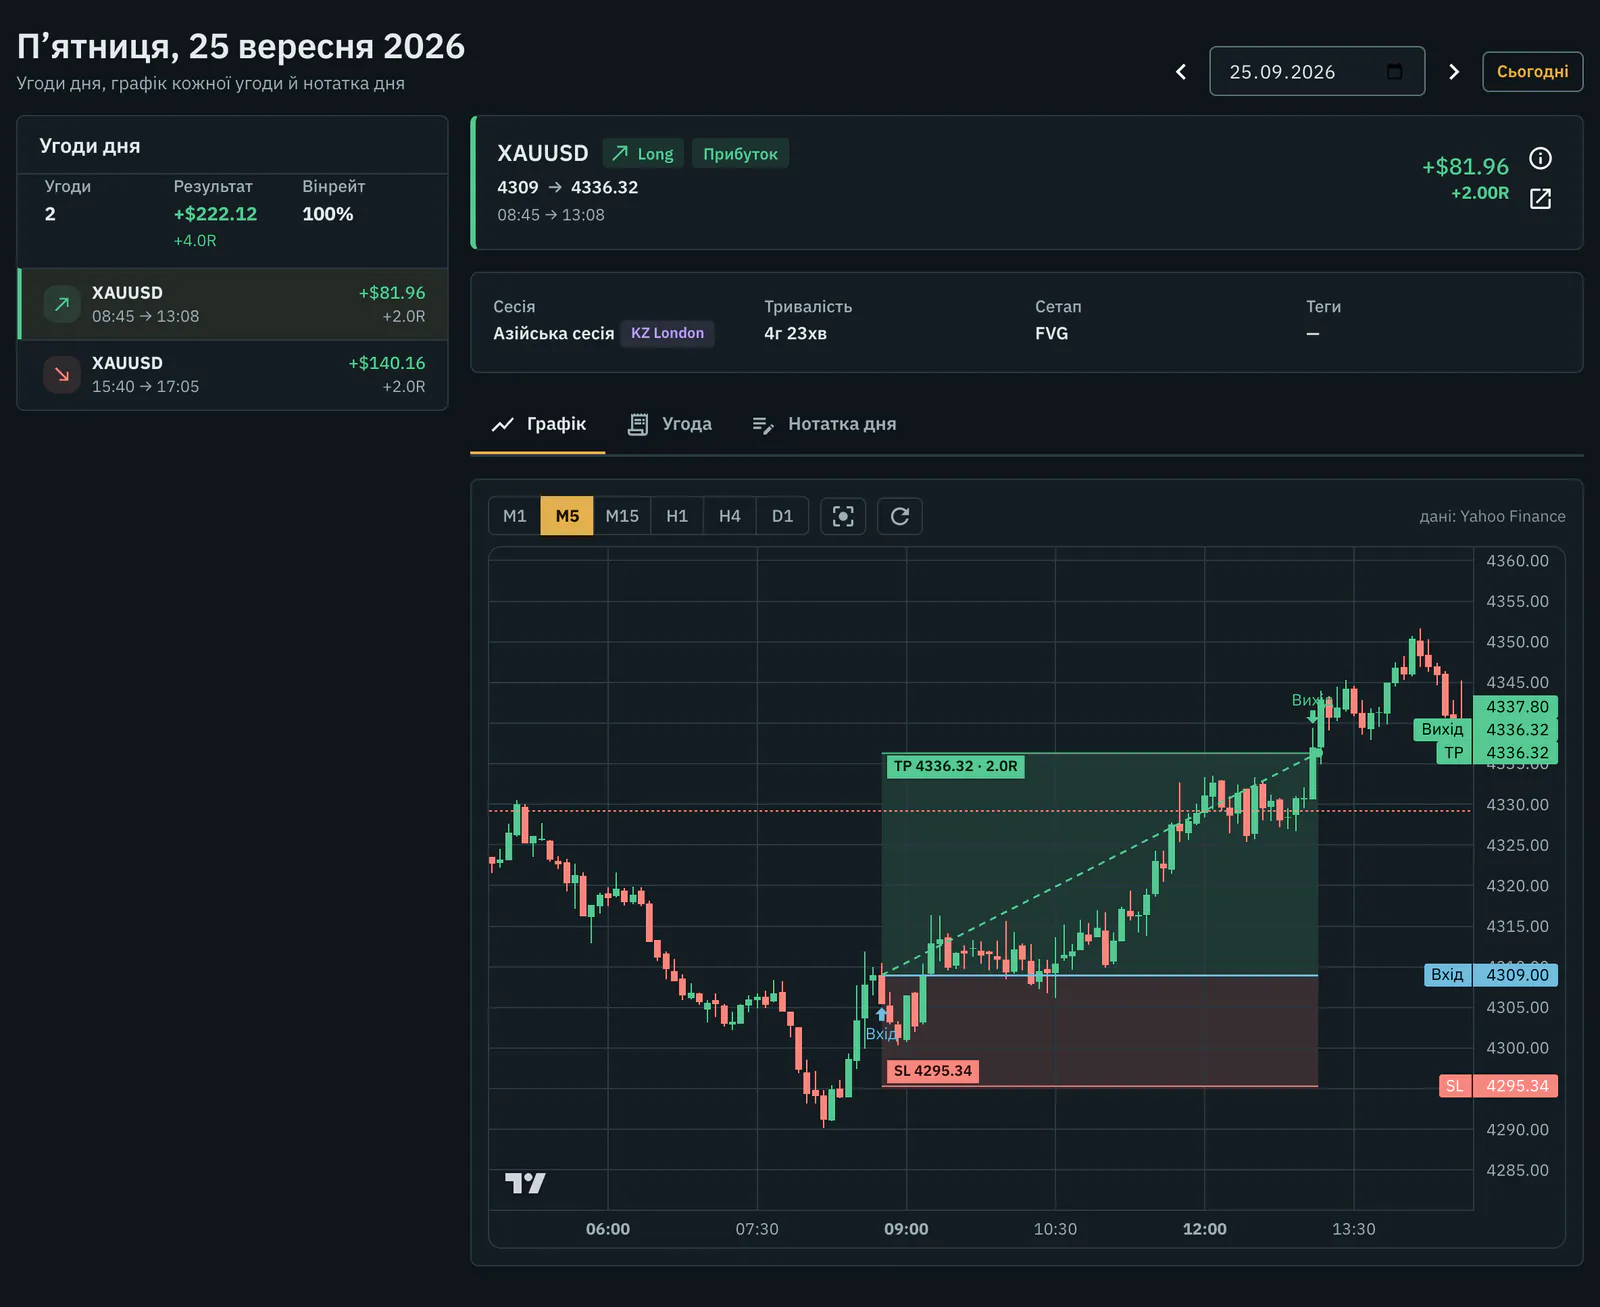Open trade in new window icon
Image resolution: width=1600 pixels, height=1307 pixels.
[1541, 199]
